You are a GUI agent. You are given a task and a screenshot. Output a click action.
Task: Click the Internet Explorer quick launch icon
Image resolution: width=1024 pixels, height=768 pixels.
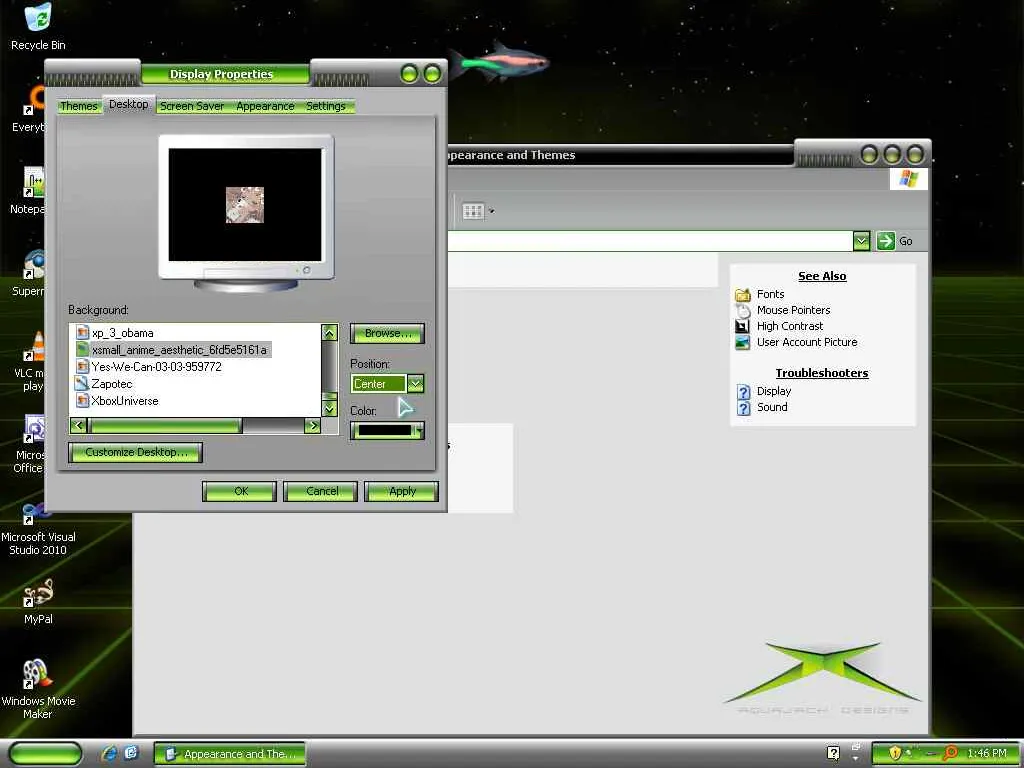[109, 753]
